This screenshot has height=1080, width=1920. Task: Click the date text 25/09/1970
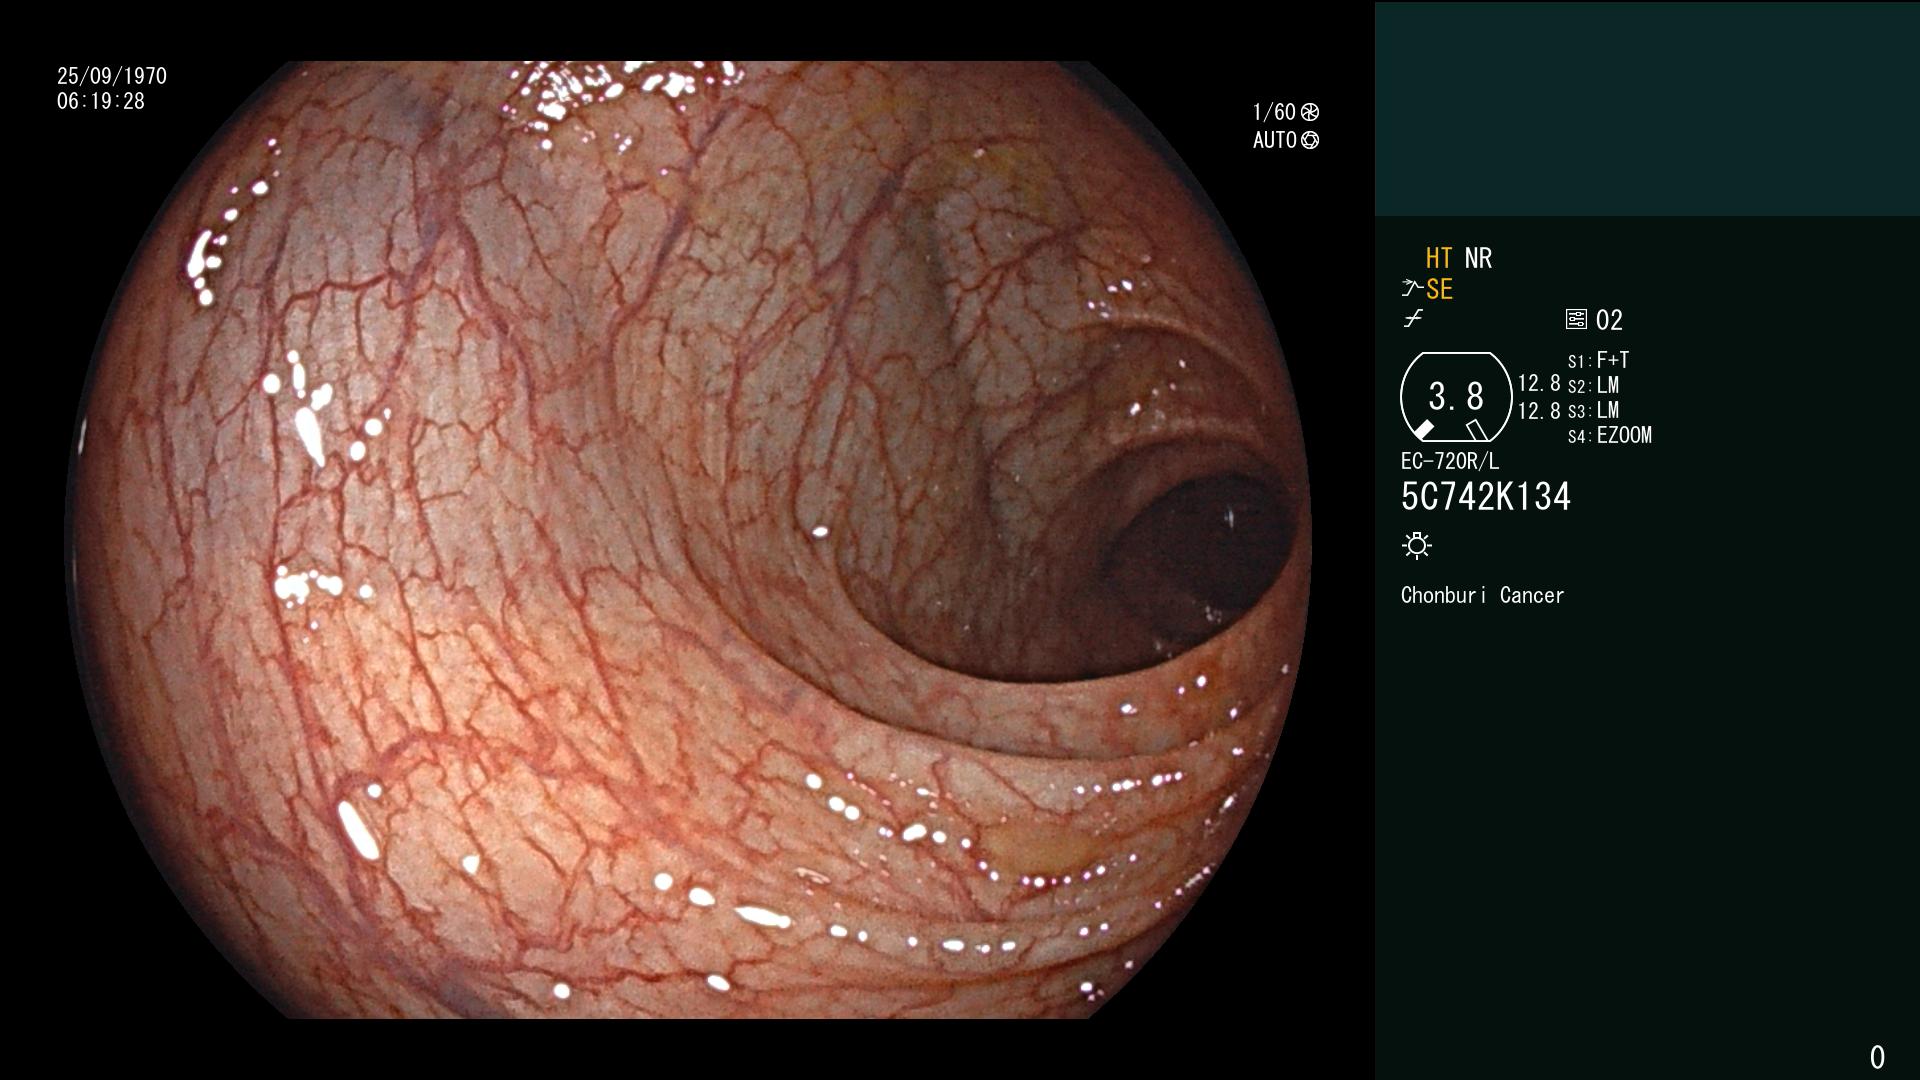(x=112, y=76)
